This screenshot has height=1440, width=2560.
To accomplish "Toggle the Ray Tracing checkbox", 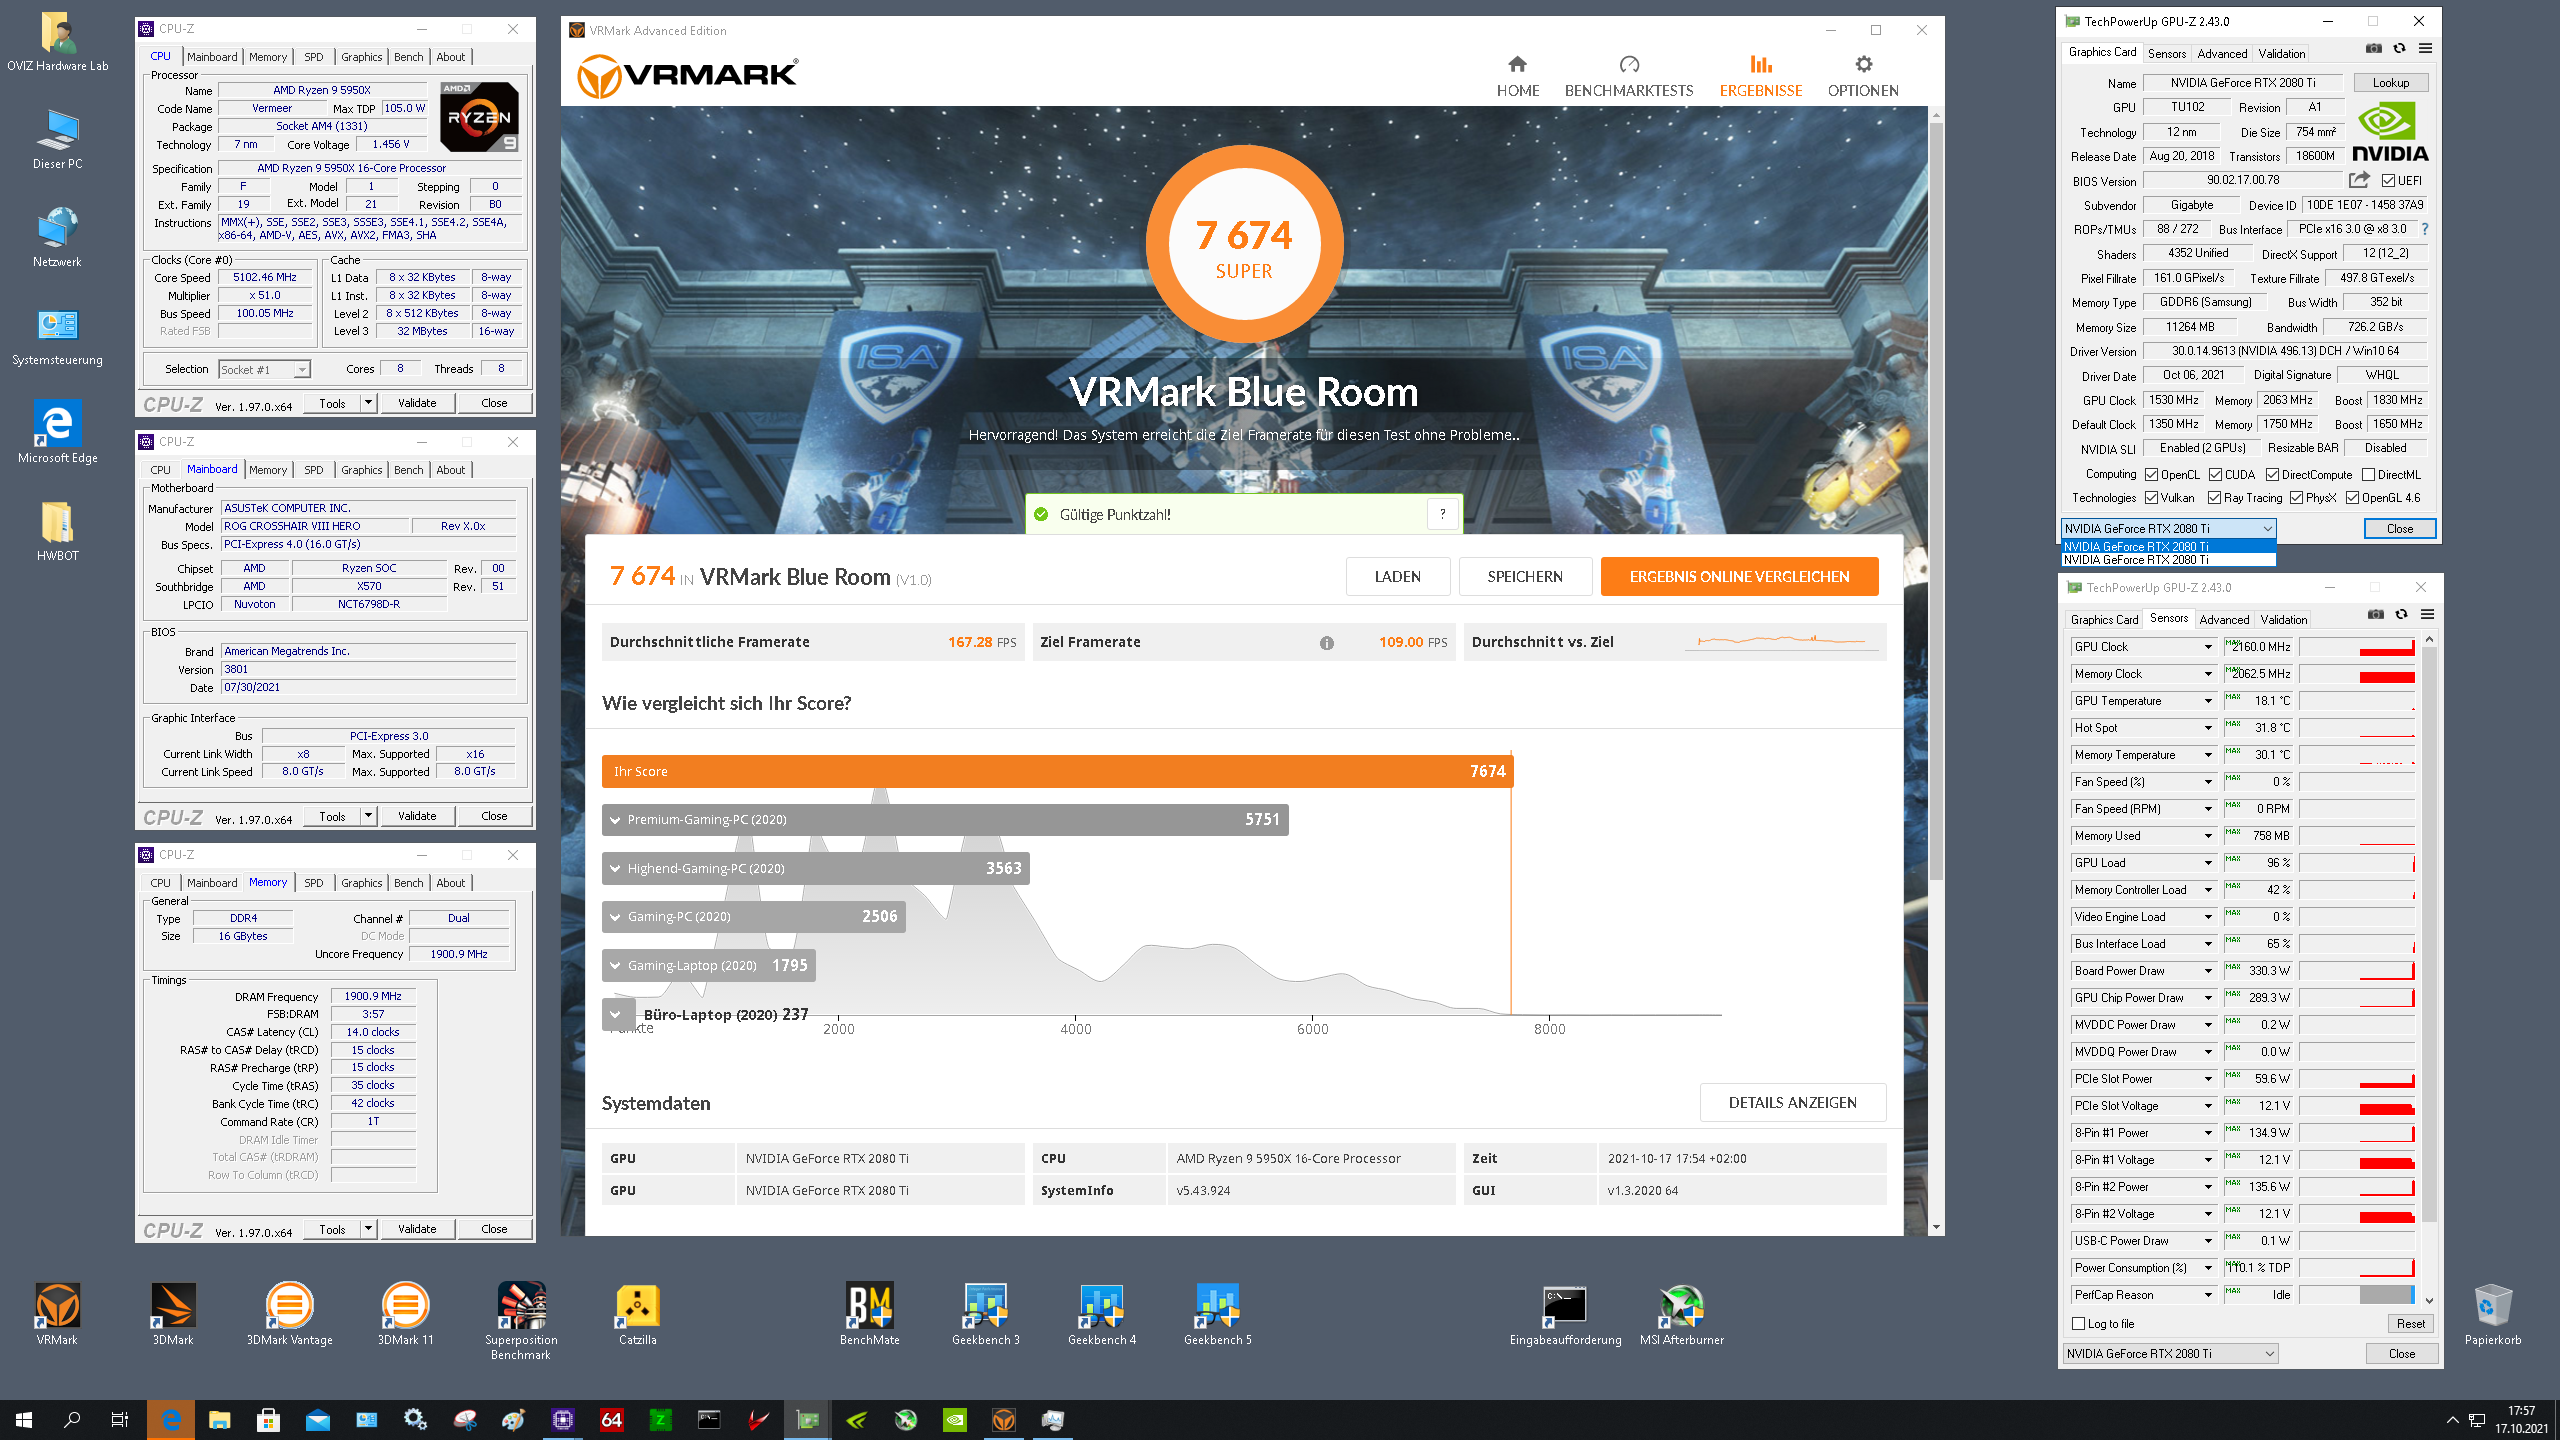I will [x=2214, y=498].
